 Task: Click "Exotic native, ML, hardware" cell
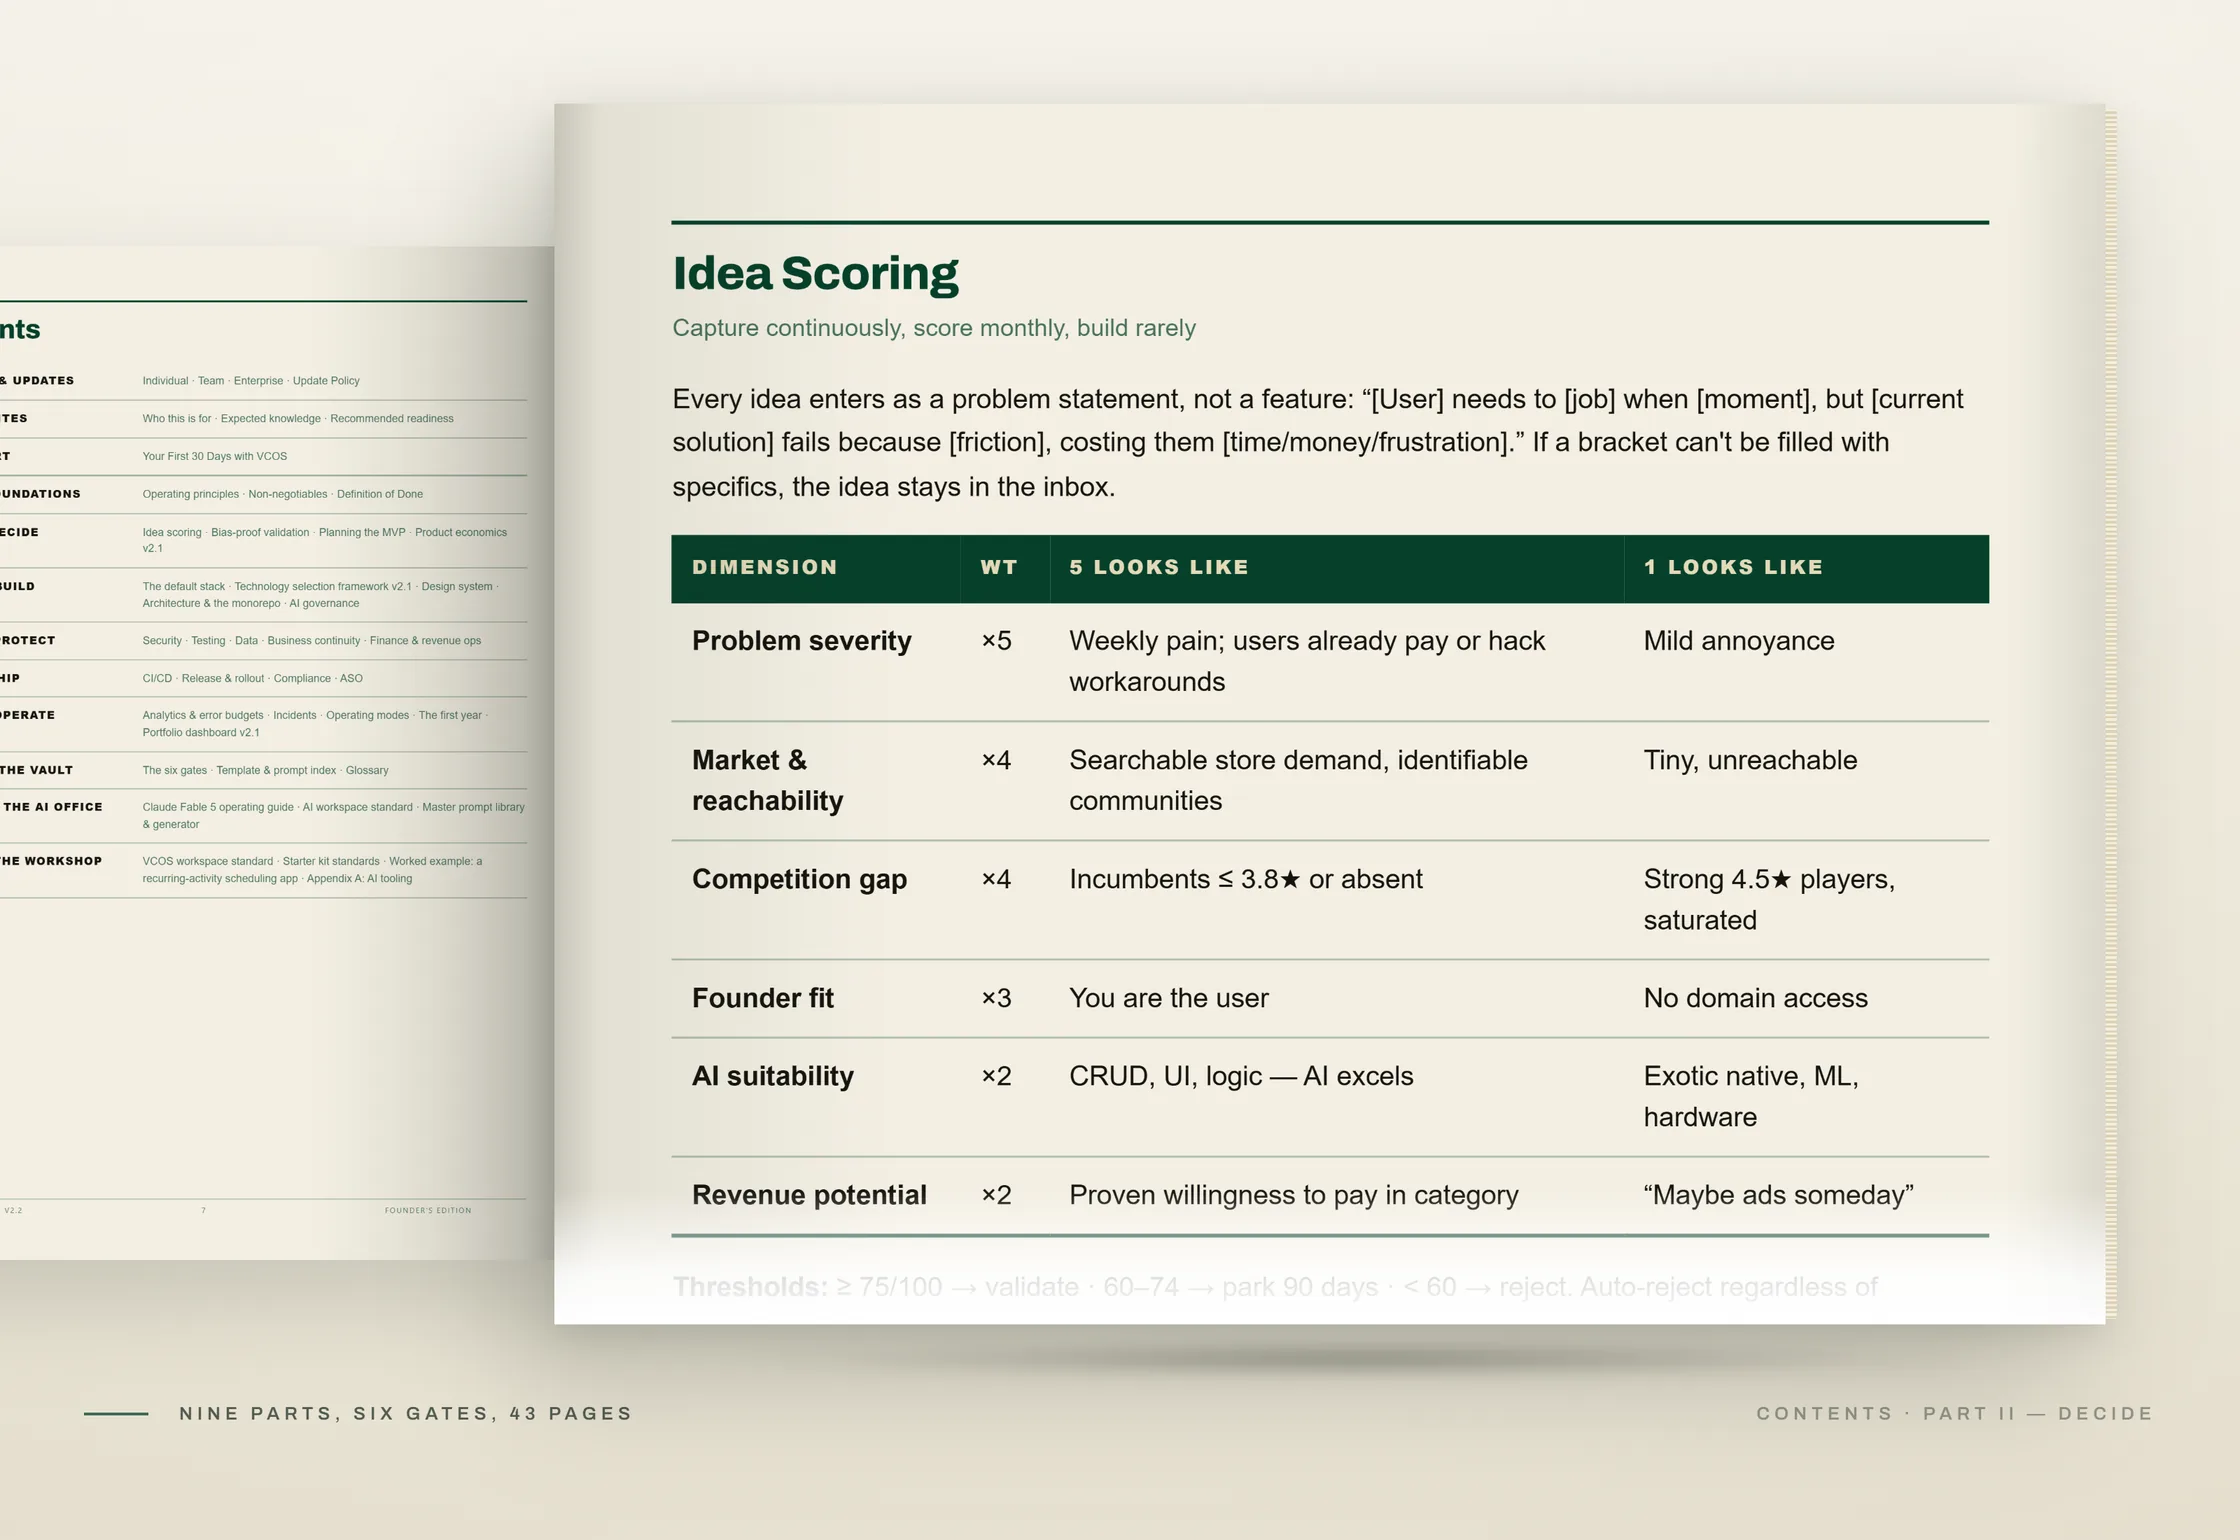(x=1751, y=1096)
